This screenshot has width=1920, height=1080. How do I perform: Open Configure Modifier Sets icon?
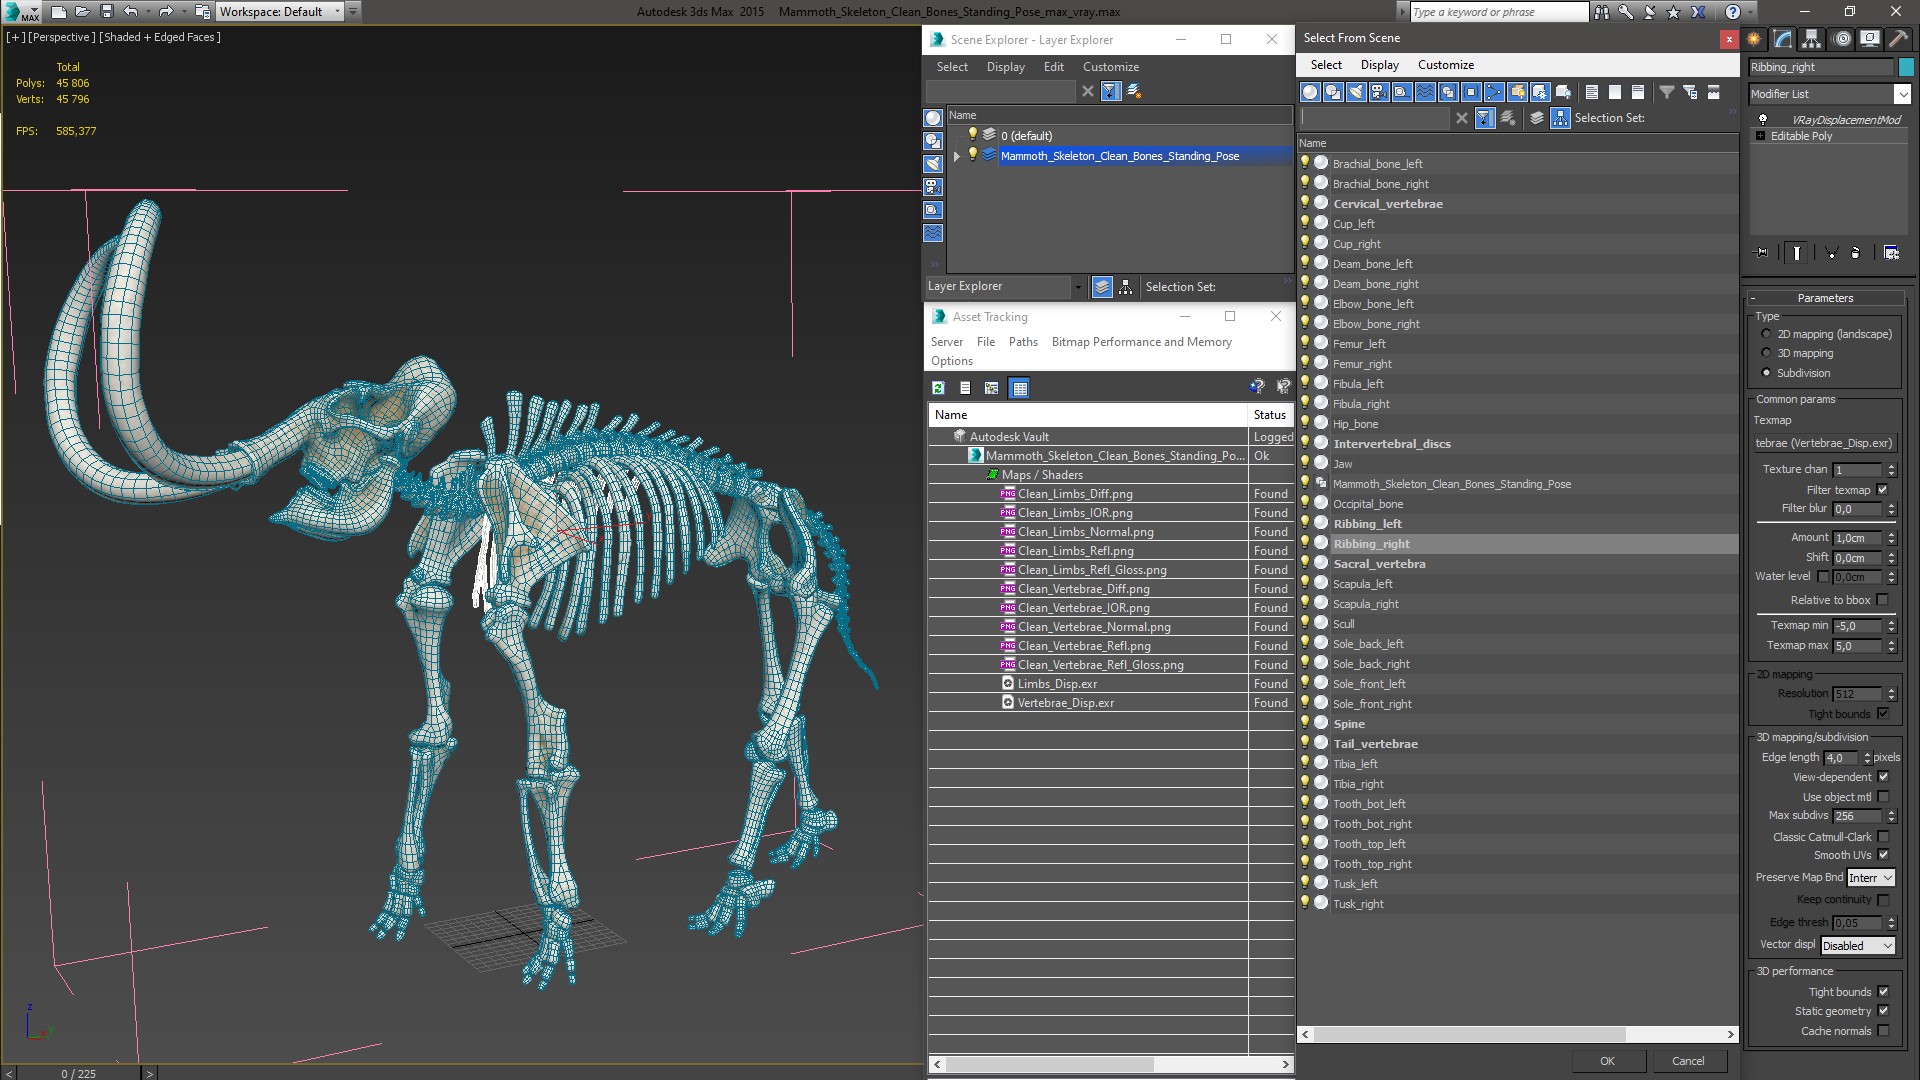click(1892, 253)
